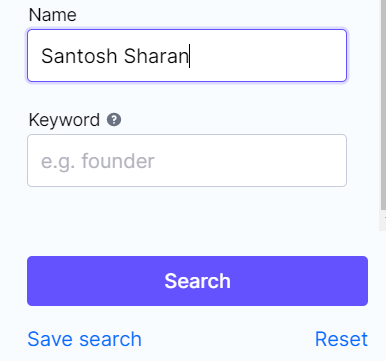Image resolution: width=386 pixels, height=361 pixels.
Task: Click the Name field label
Action: coord(53,15)
